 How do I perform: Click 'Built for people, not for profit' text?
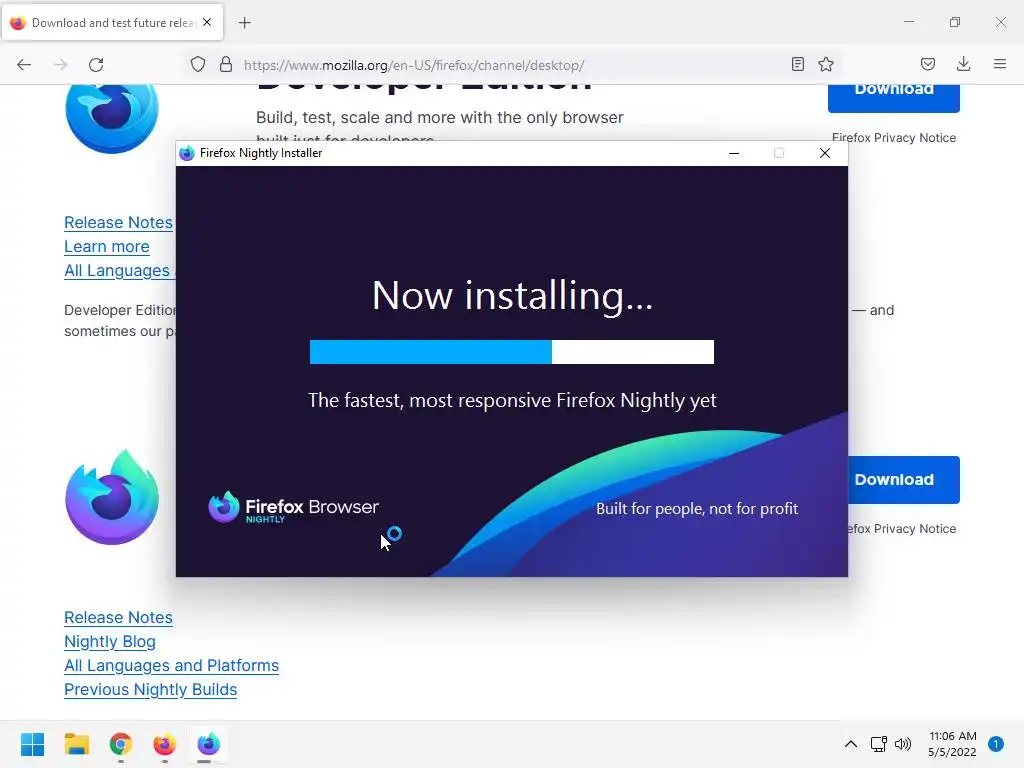pyautogui.click(x=697, y=509)
